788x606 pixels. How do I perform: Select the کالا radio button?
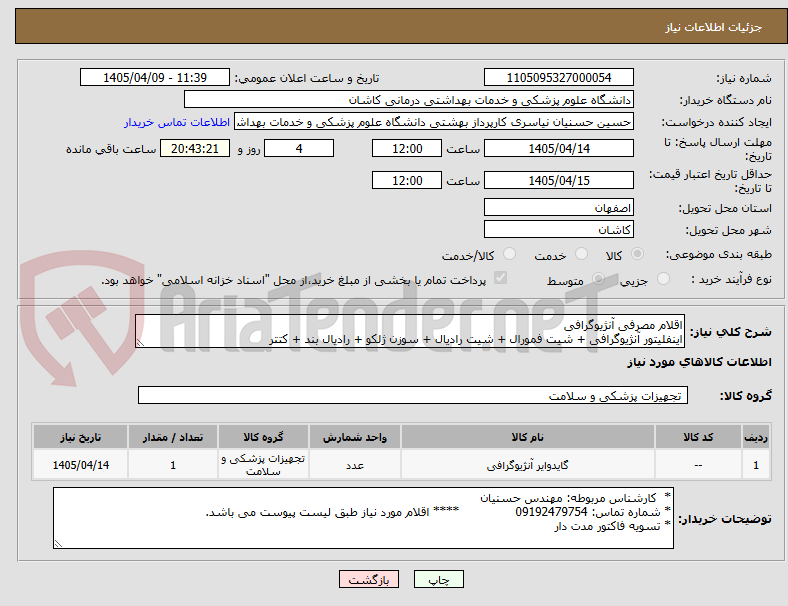pyautogui.click(x=637, y=254)
